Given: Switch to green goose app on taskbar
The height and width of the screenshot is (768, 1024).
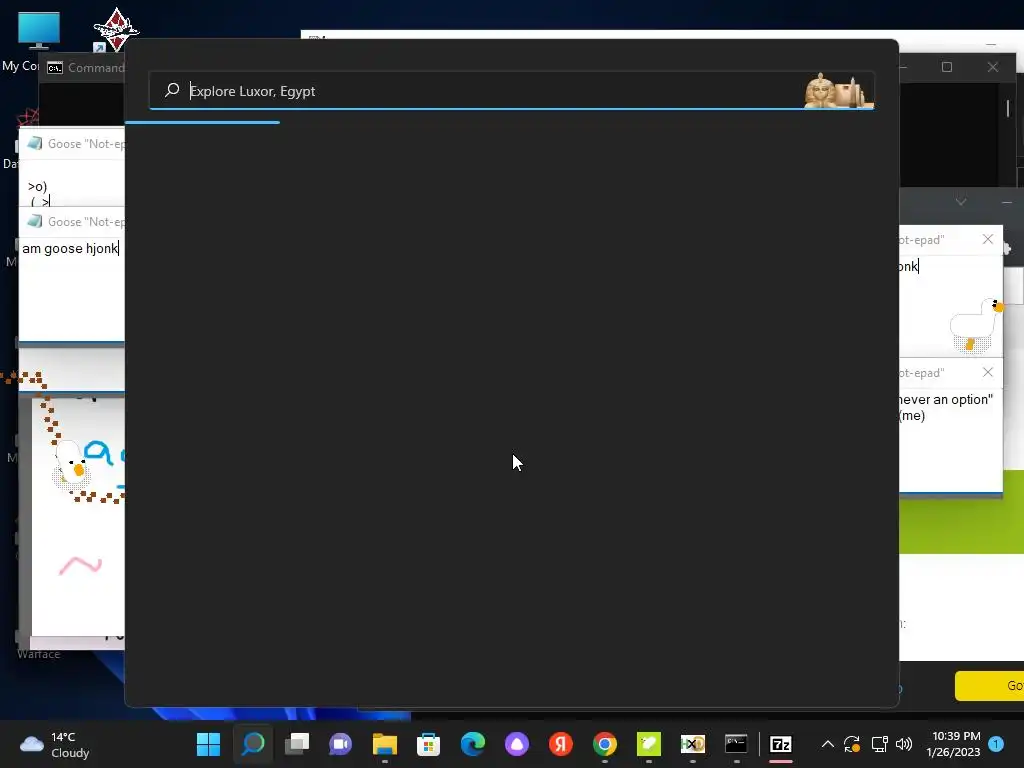Looking at the screenshot, I should pos(648,744).
